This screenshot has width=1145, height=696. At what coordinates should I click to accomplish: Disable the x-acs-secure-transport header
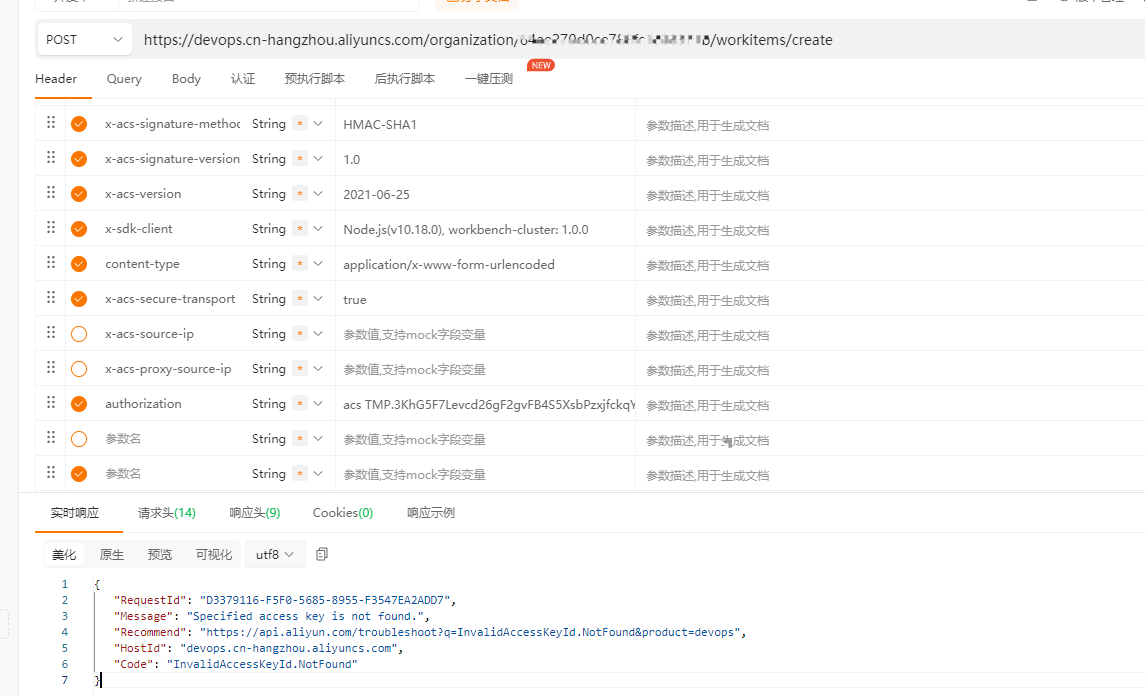tap(78, 298)
